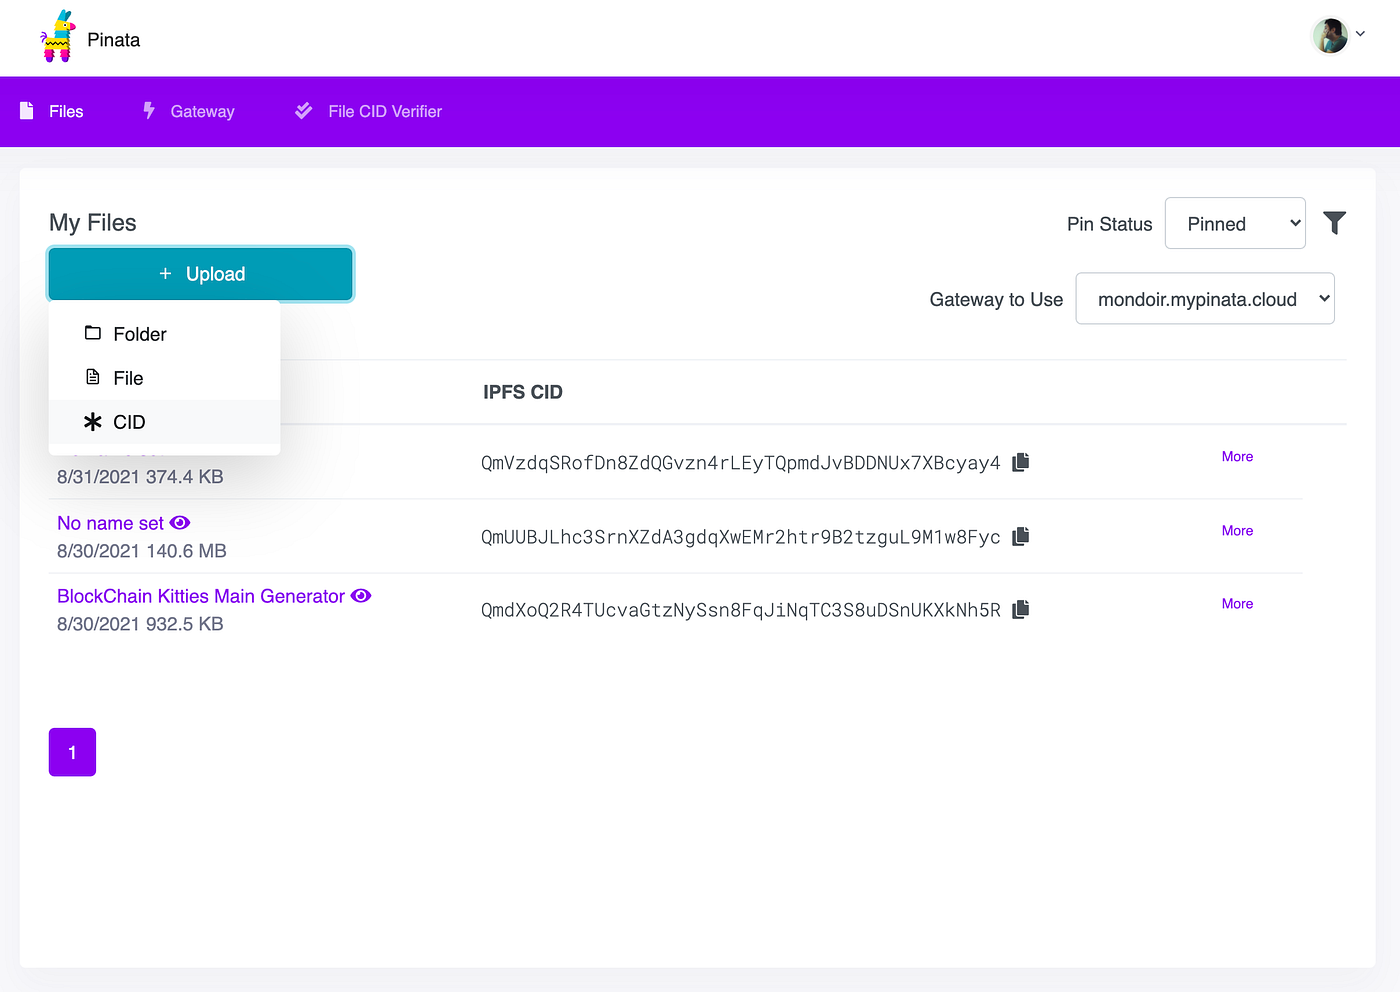The image size is (1400, 992).
Task: Click the lightning icon beside Gateway
Action: [148, 111]
